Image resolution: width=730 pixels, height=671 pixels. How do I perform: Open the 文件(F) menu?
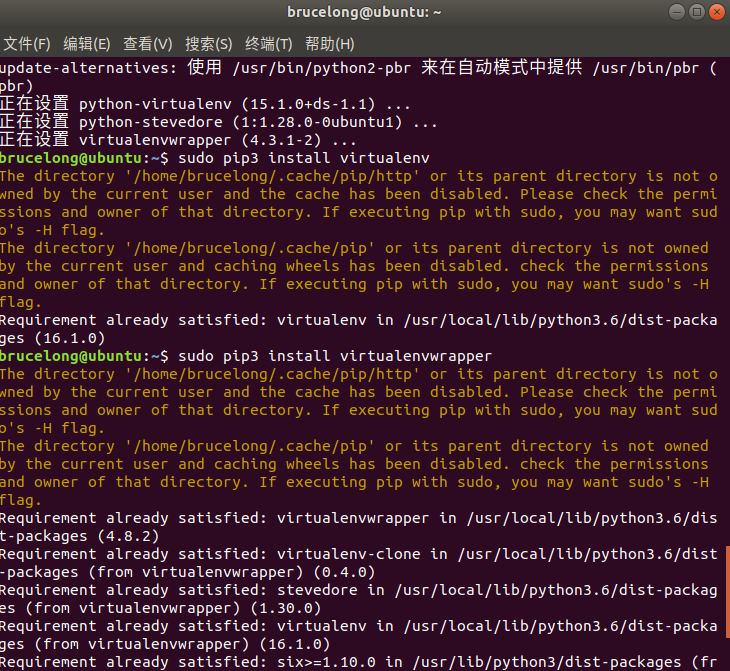coord(27,44)
